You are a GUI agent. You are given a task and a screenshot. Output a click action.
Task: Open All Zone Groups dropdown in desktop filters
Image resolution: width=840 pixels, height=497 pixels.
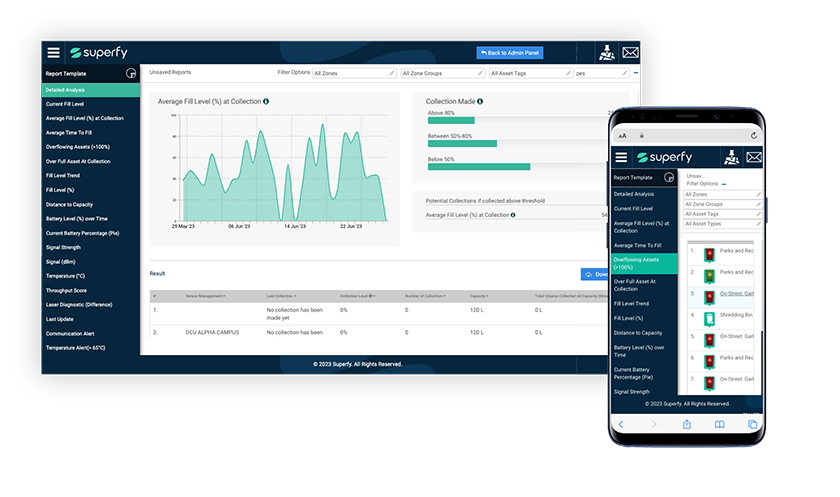[x=442, y=73]
